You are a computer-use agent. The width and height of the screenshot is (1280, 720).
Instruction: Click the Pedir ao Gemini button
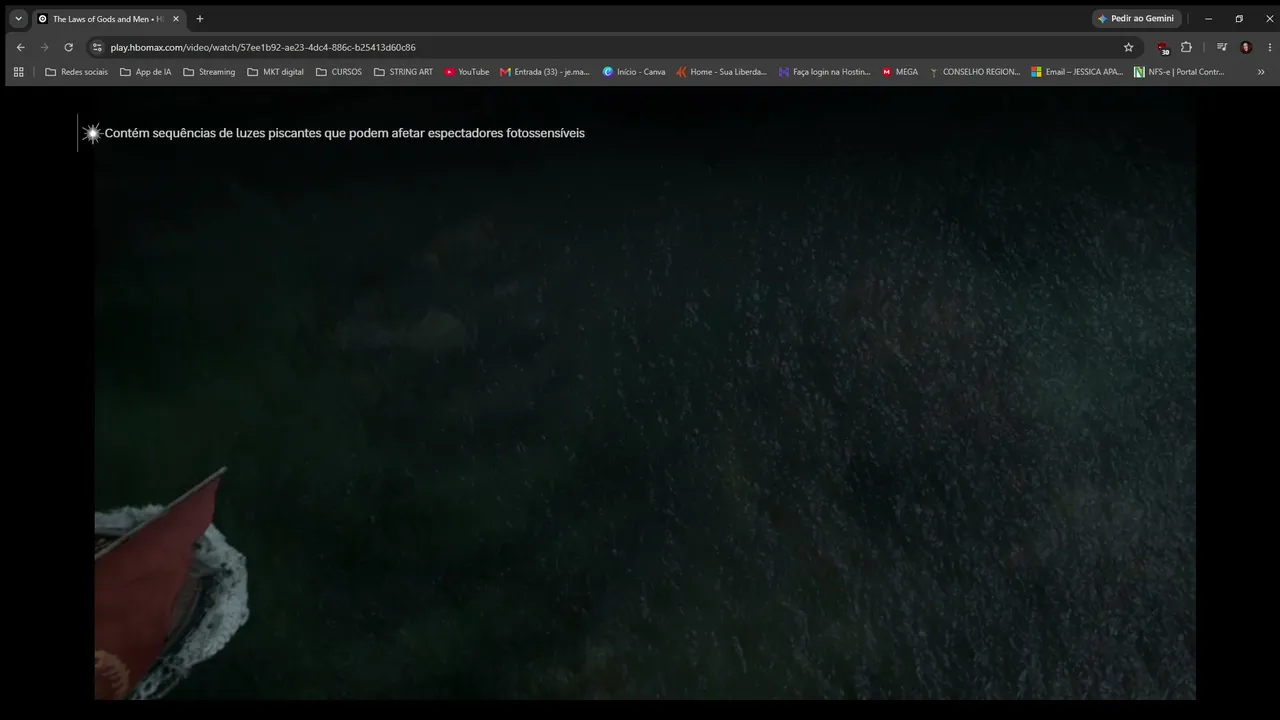[1136, 19]
